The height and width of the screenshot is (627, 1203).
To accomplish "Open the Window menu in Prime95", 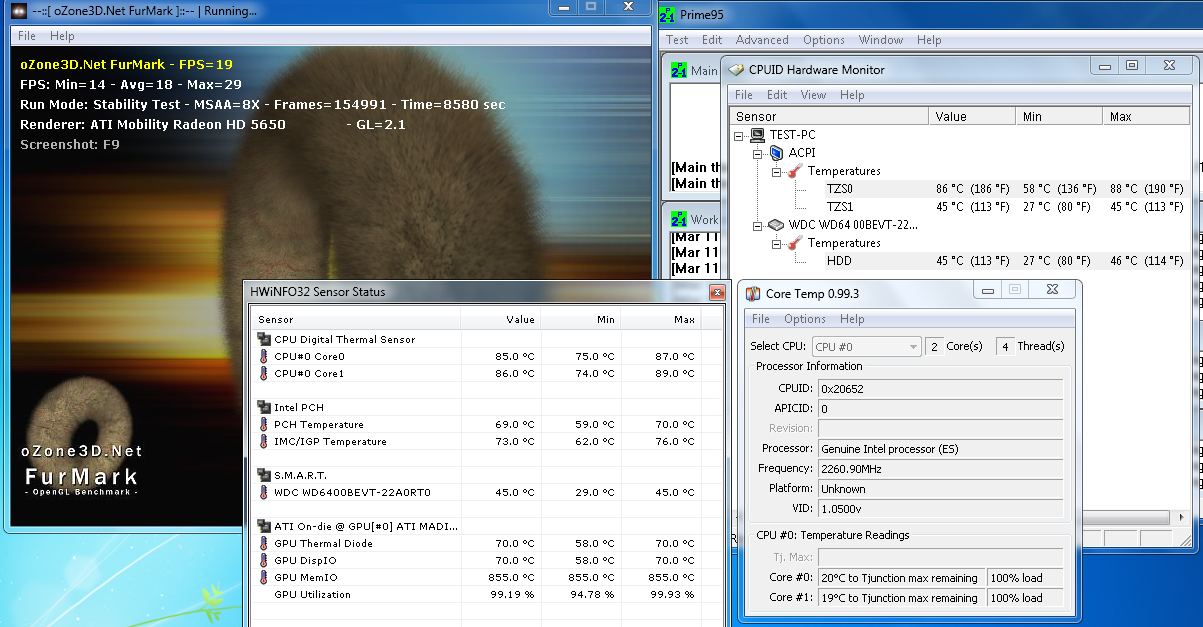I will pyautogui.click(x=881, y=40).
